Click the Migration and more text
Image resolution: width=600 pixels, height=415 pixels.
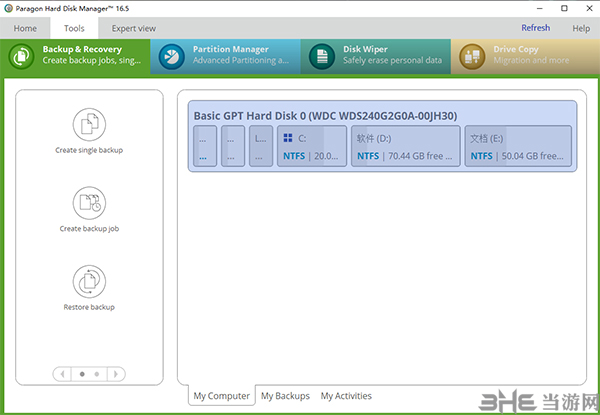tap(531, 60)
